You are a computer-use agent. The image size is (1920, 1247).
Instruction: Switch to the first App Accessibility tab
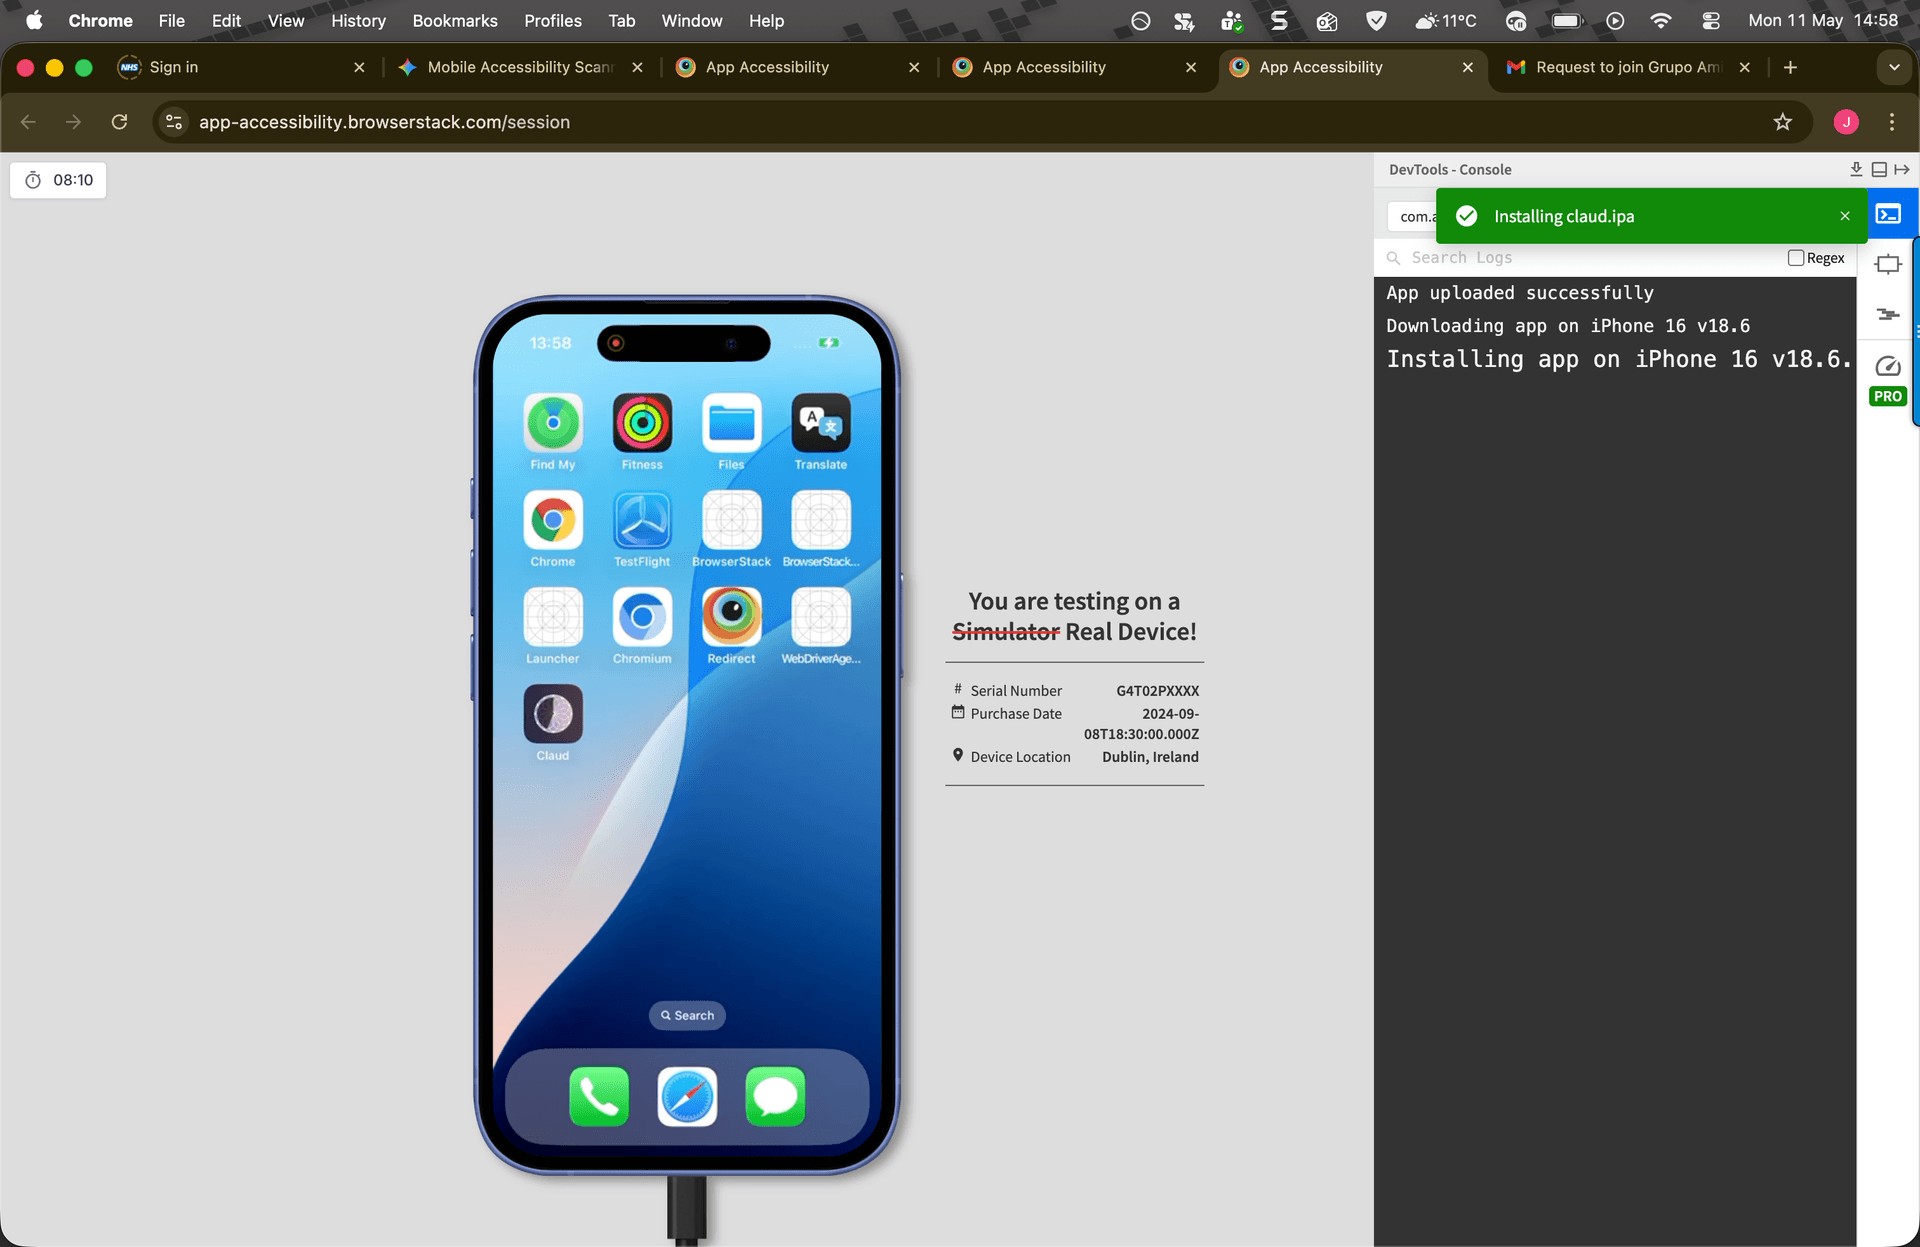click(x=797, y=67)
